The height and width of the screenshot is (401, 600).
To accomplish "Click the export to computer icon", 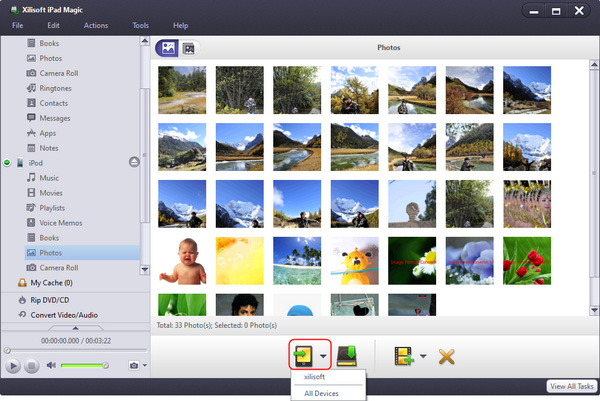I will coord(347,355).
